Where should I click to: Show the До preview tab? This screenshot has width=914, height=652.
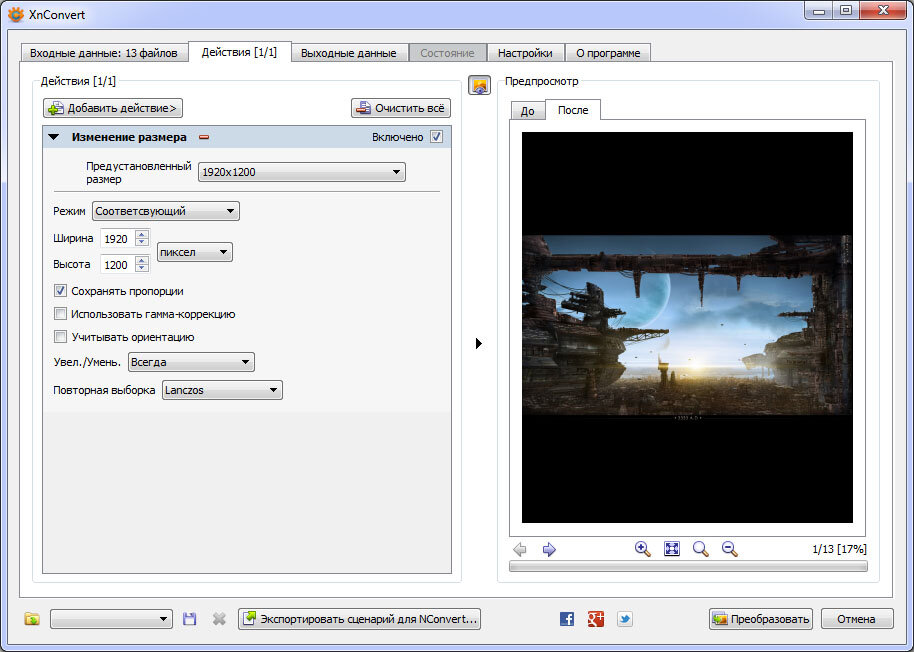pos(528,111)
